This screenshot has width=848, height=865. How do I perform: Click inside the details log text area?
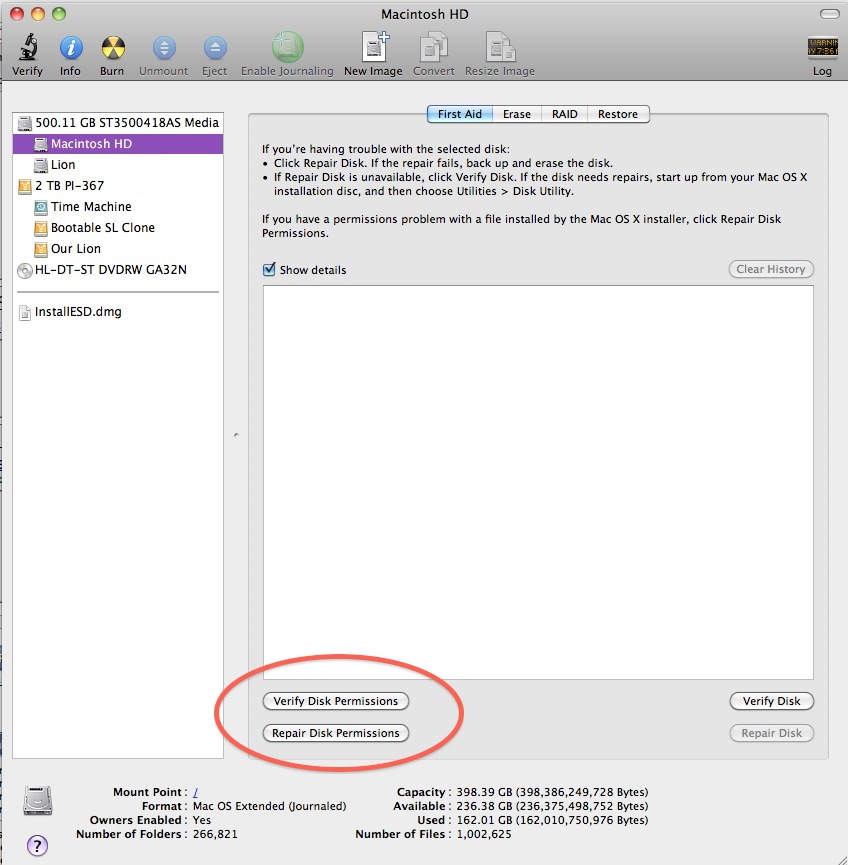538,482
